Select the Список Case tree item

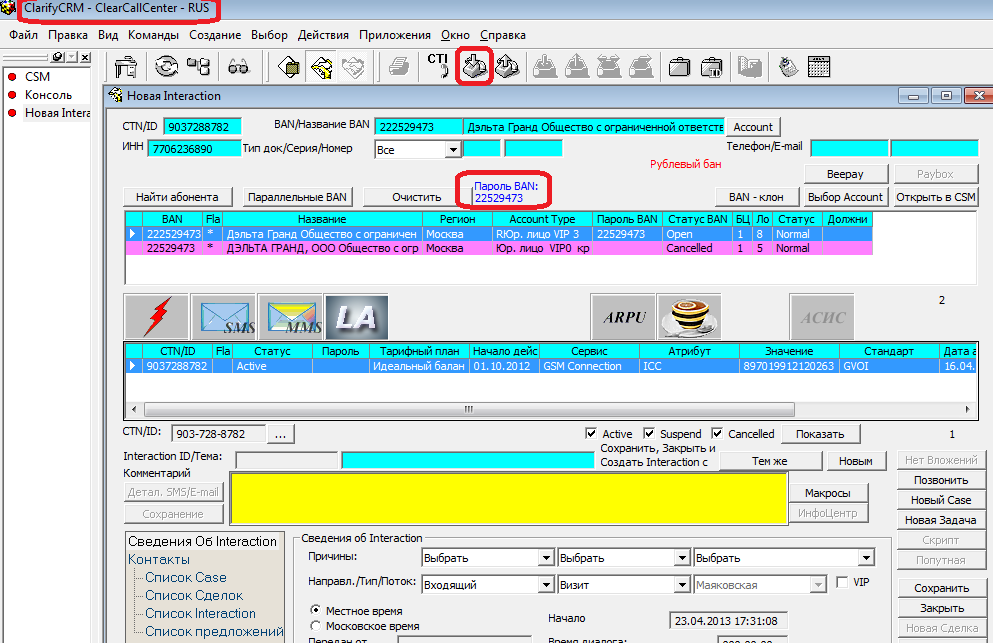(x=186, y=577)
